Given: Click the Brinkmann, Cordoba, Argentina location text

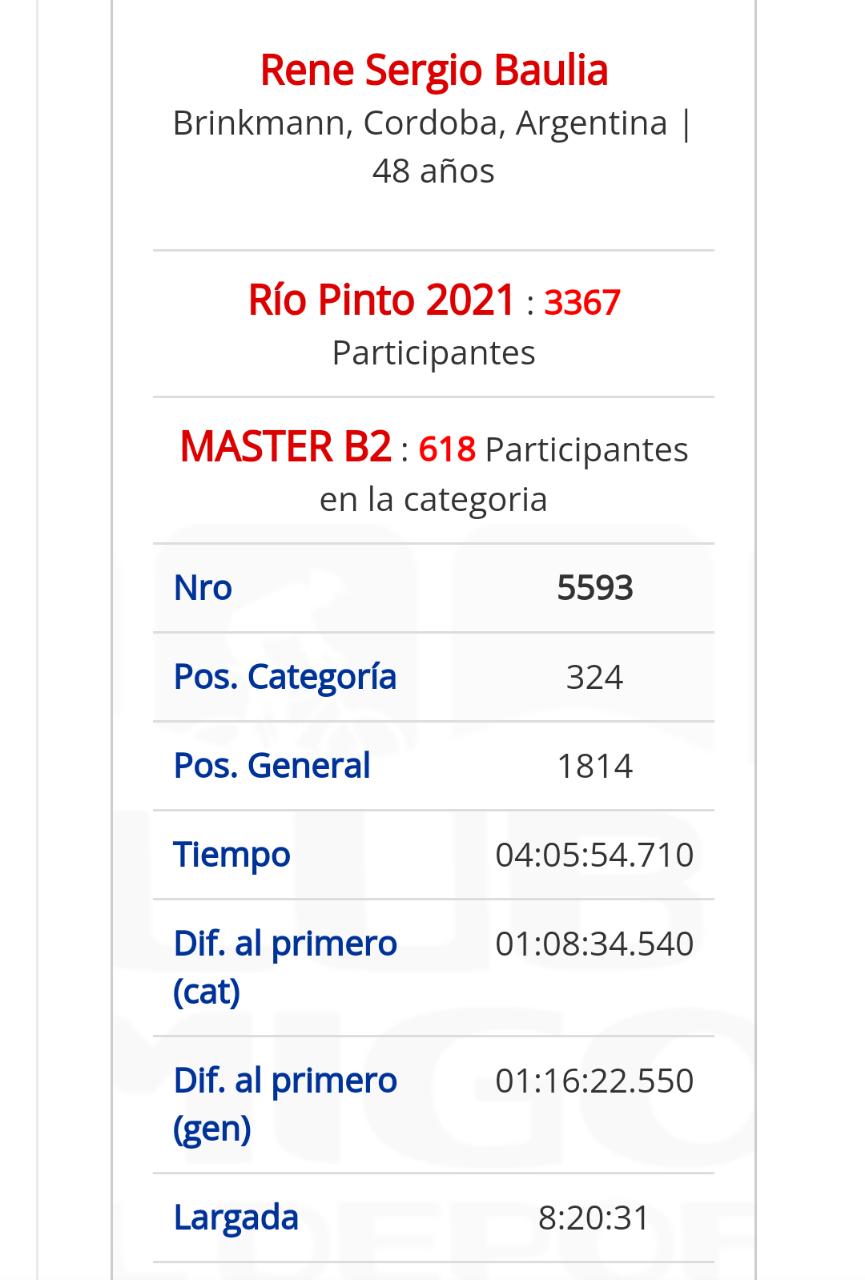Looking at the screenshot, I should (x=420, y=123).
